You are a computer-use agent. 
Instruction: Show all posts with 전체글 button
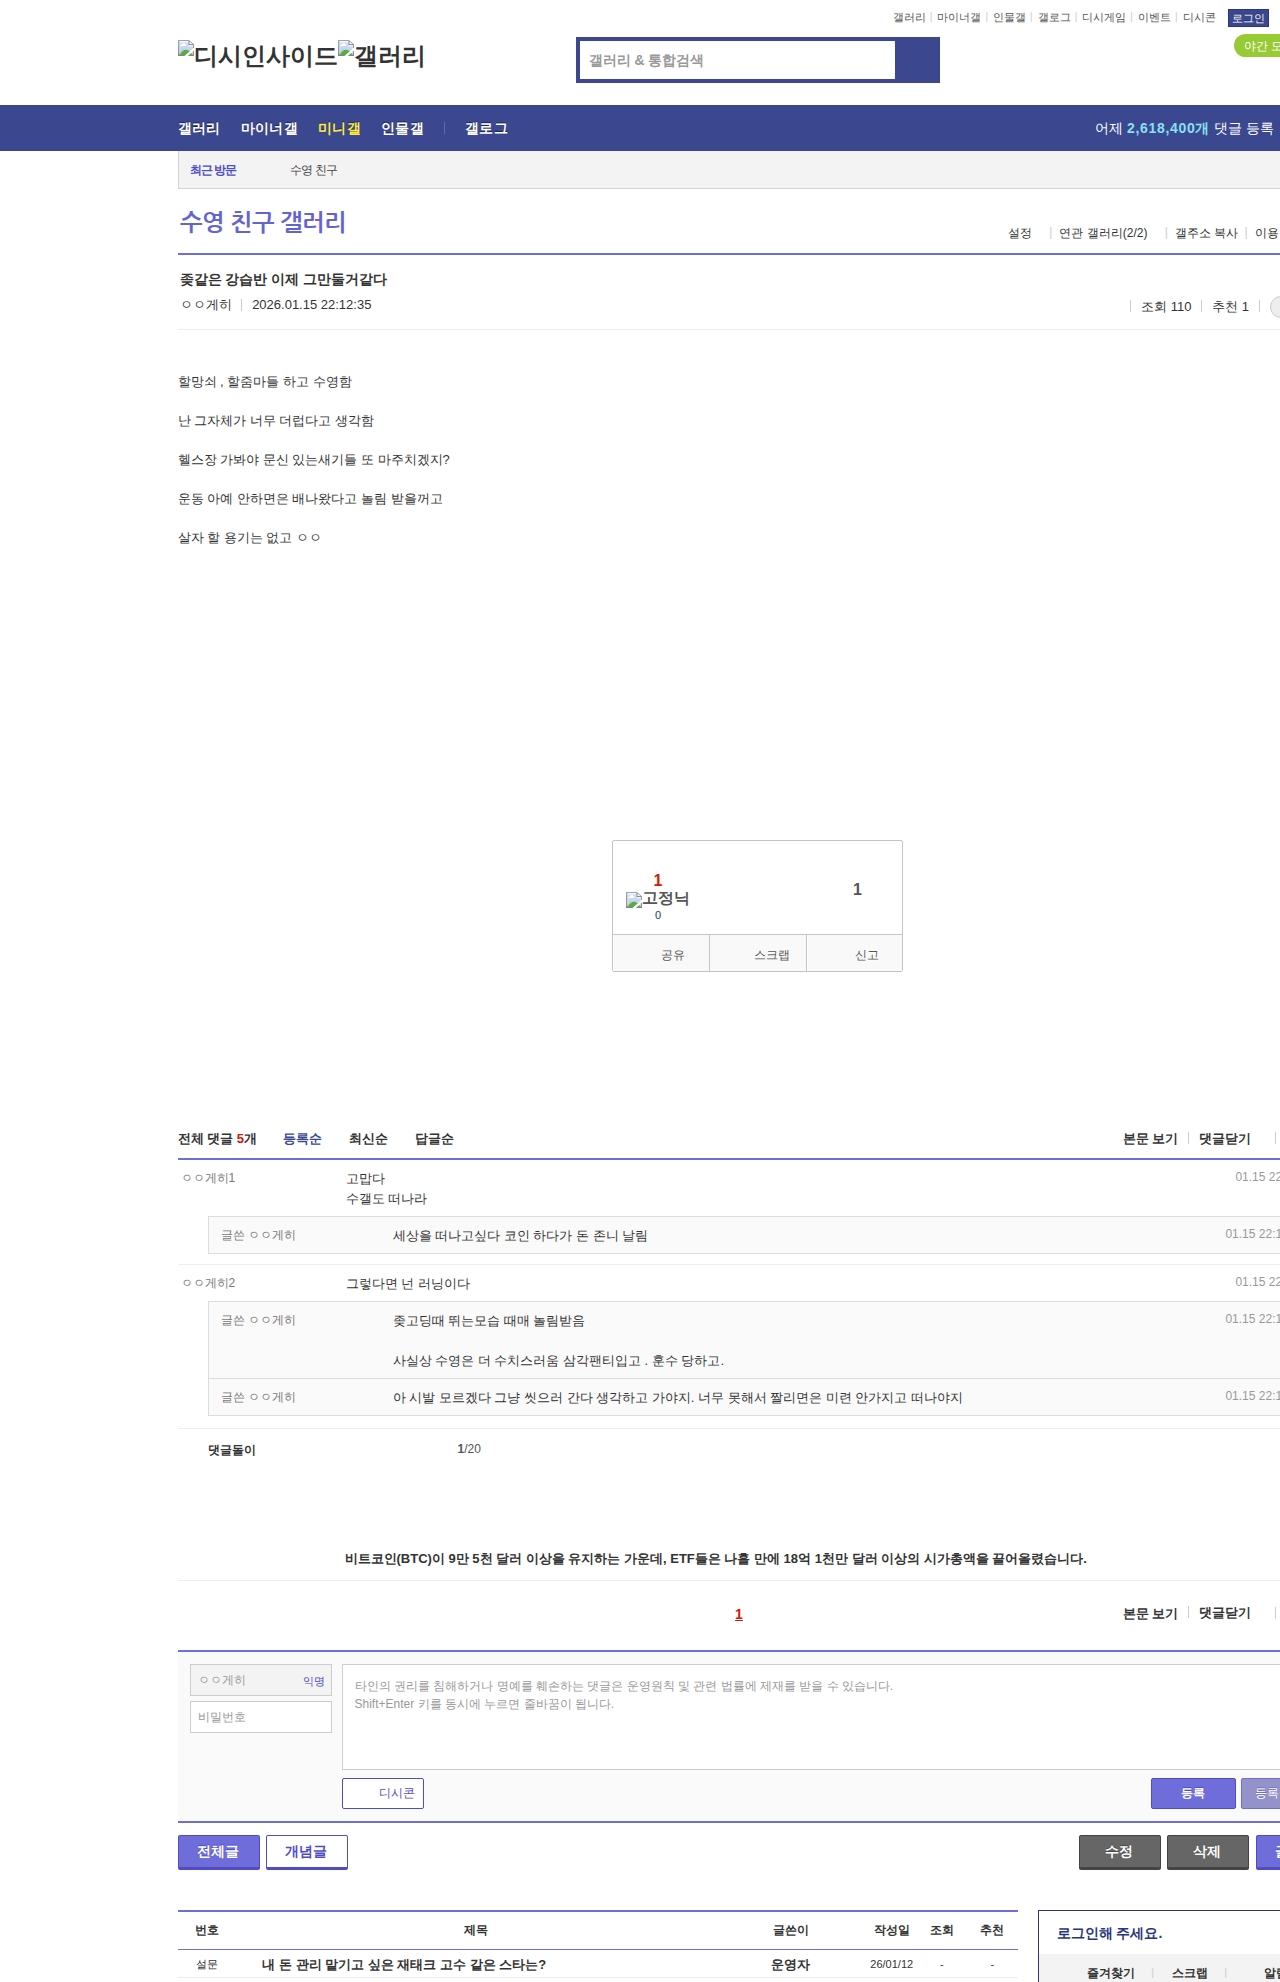219,1852
